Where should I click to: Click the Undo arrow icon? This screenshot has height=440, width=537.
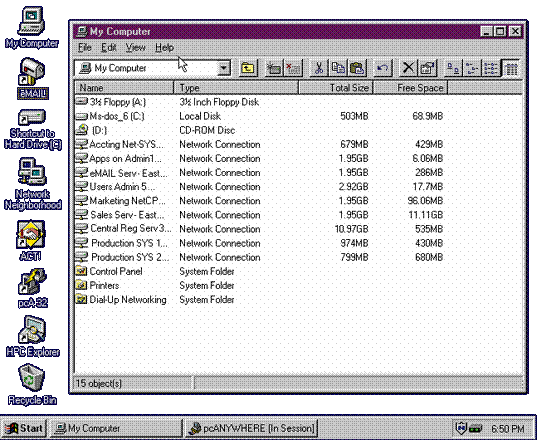point(382,68)
